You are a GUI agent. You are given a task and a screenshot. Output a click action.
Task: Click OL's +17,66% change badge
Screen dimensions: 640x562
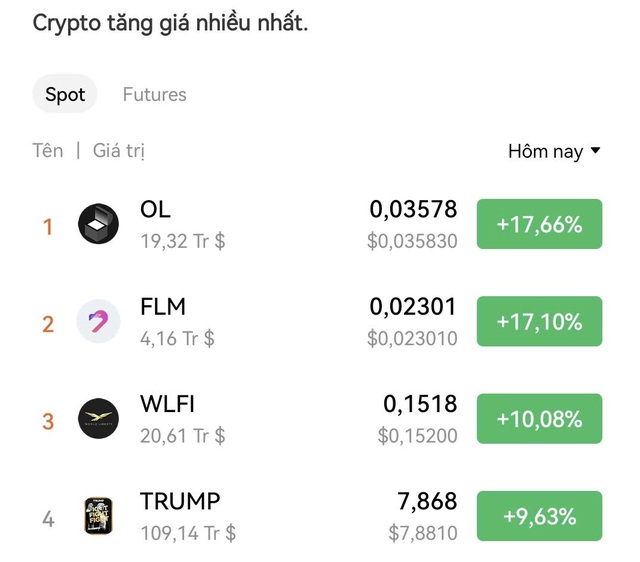pyautogui.click(x=539, y=225)
